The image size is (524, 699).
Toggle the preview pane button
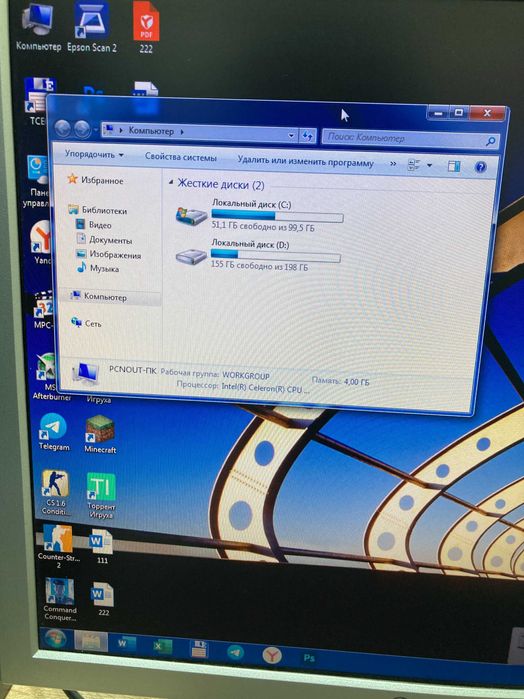pos(454,166)
